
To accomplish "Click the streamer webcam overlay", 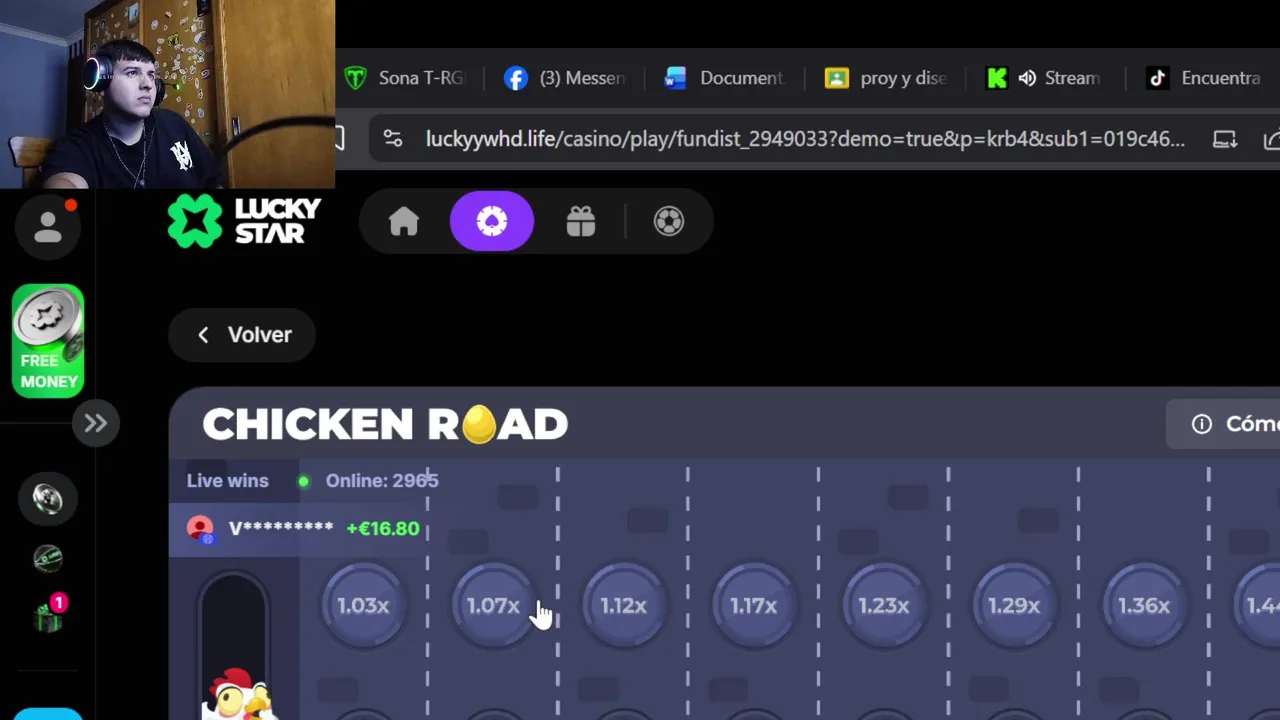I will (167, 94).
